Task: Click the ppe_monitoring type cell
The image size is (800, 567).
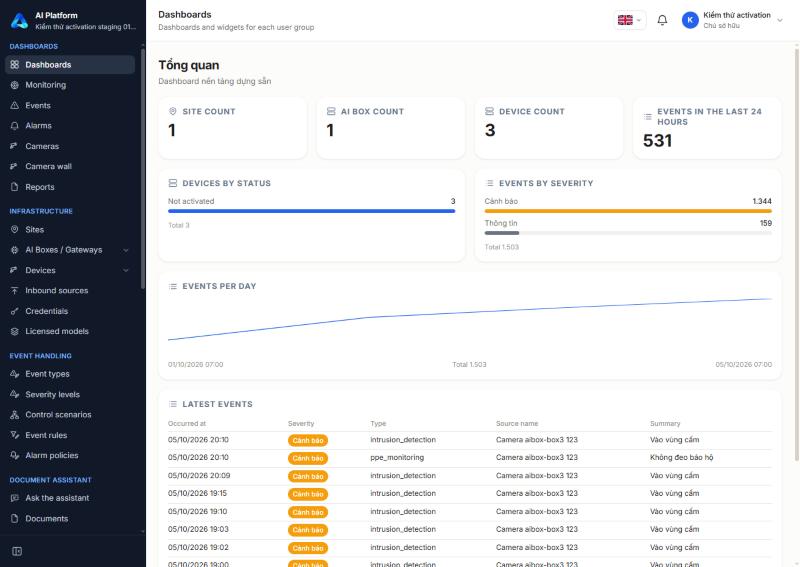Action: [x=397, y=458]
